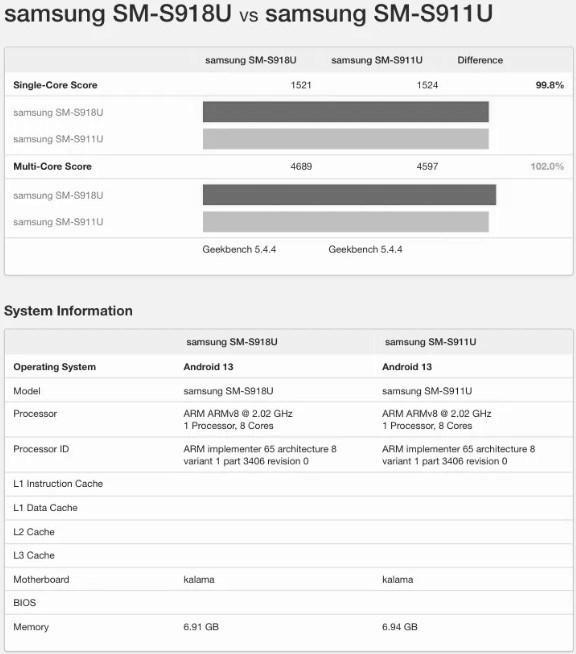This screenshot has width=576, height=654.
Task: Click the multi-core score value 4597
Action: coord(427,166)
